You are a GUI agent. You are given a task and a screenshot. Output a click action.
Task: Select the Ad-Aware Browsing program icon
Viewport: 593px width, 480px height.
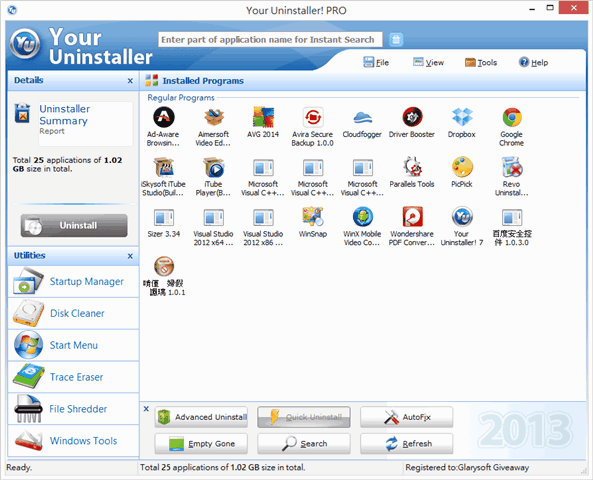(164, 117)
